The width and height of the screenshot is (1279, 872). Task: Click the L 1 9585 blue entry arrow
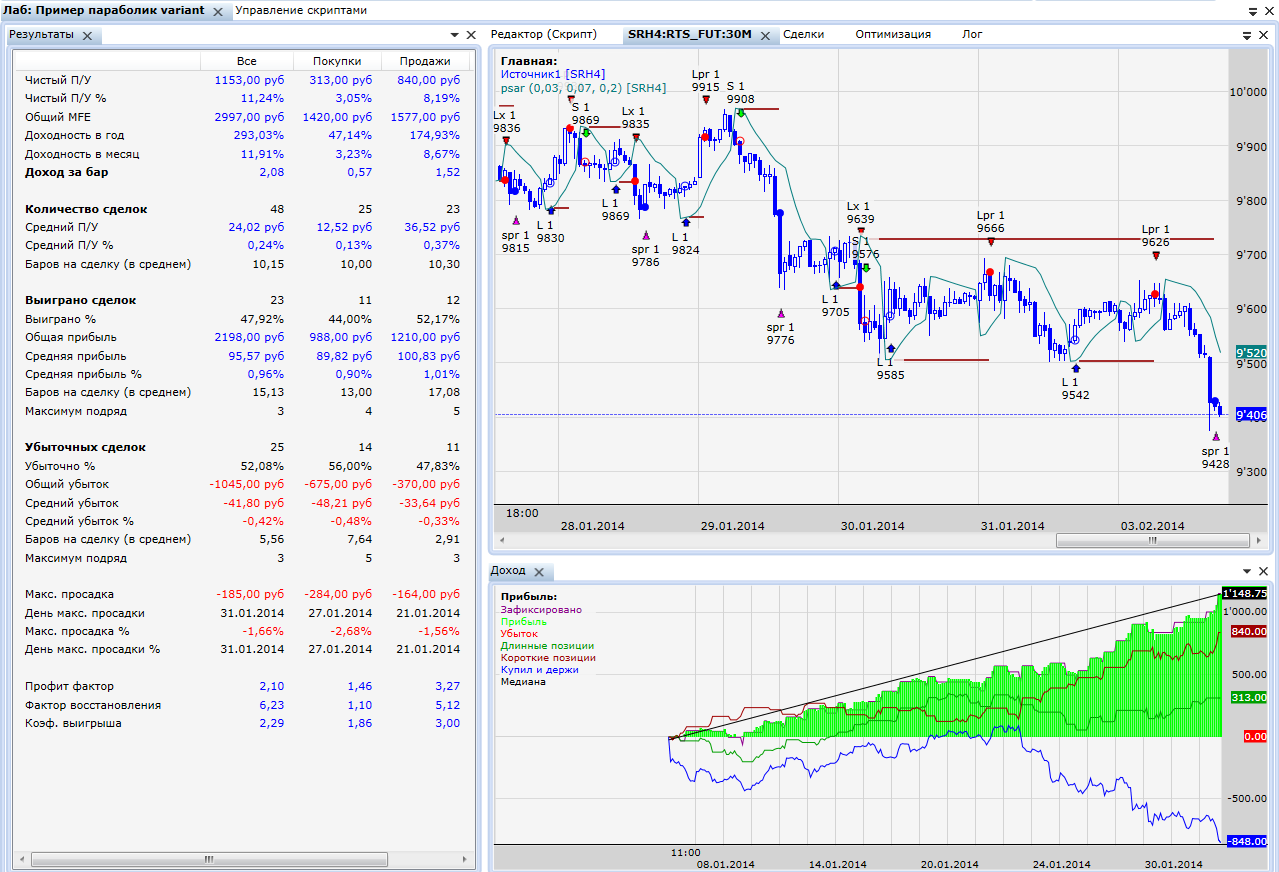[890, 348]
